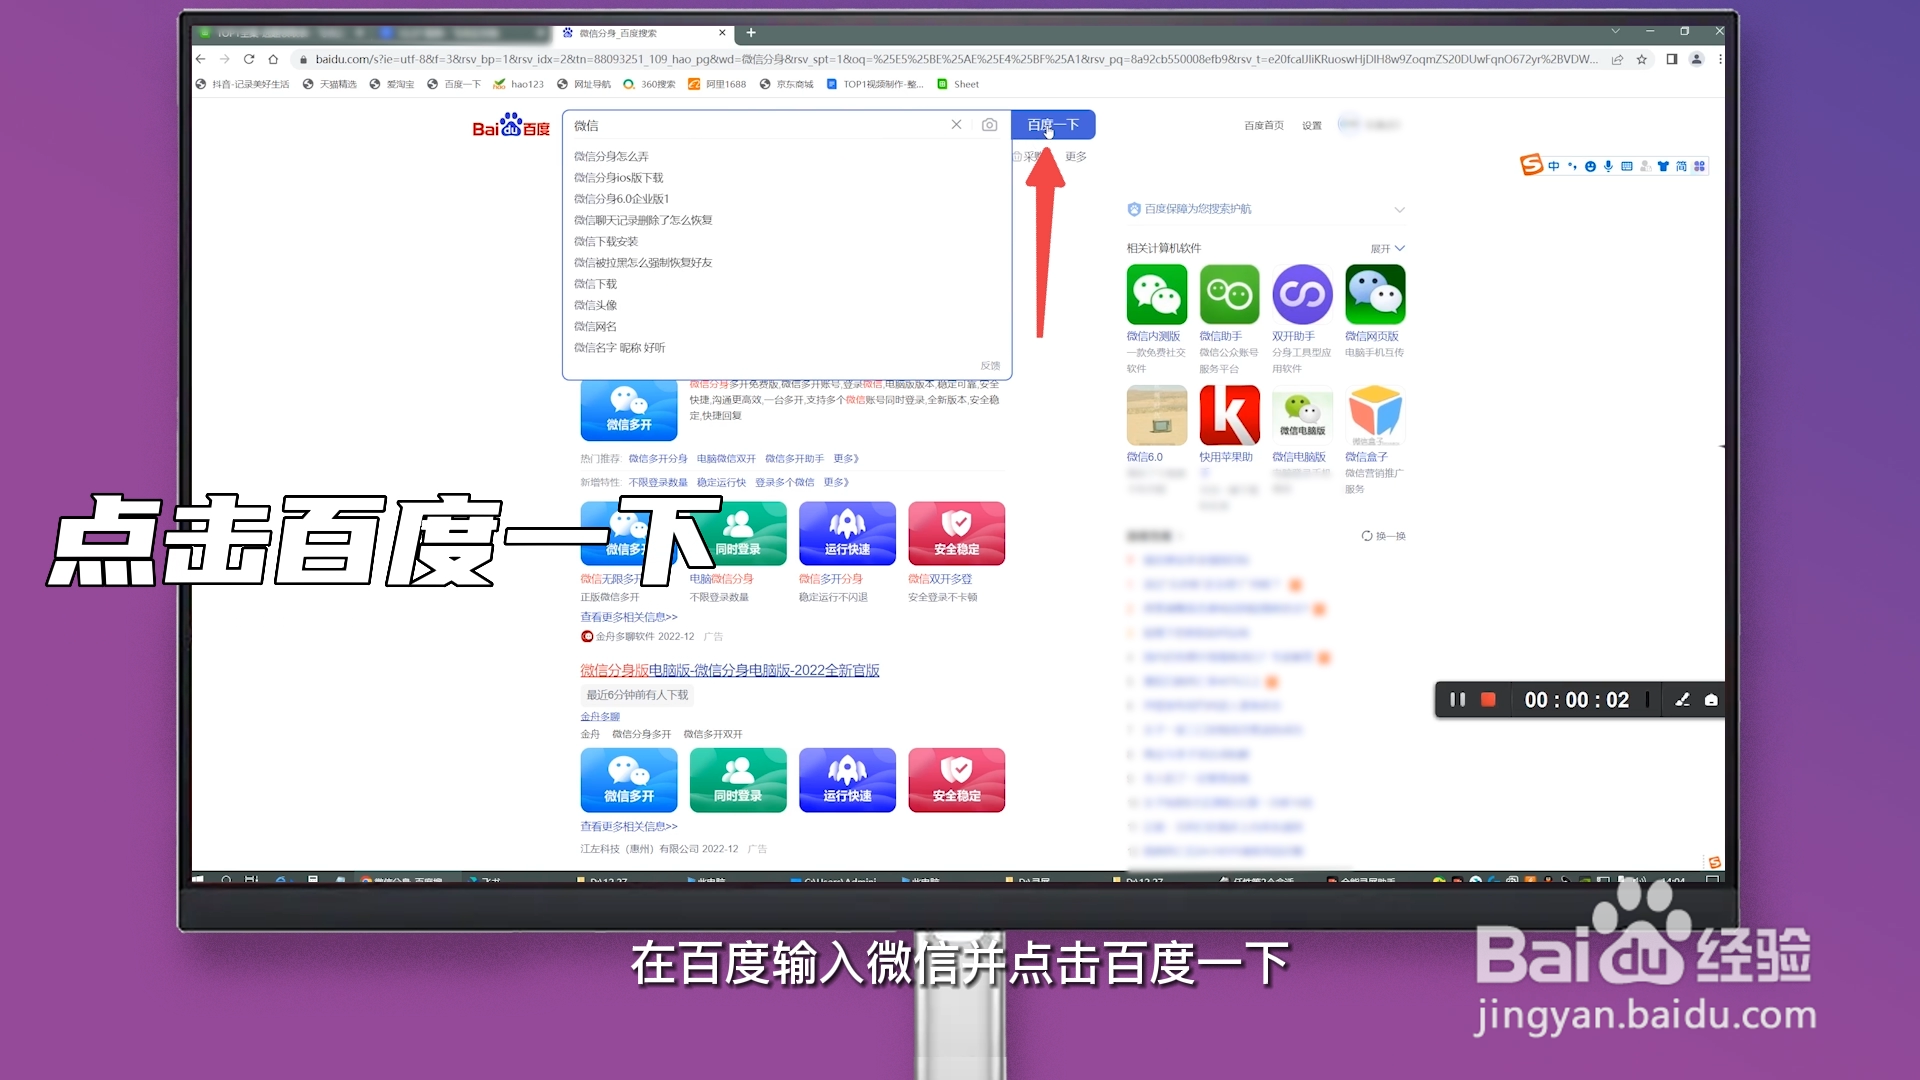Image resolution: width=1920 pixels, height=1080 pixels.
Task: Open the browser three-dot menu
Action: 1721,59
